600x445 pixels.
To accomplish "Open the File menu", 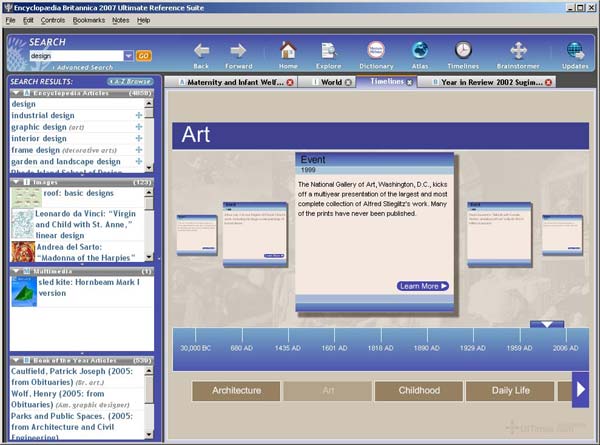I will coord(10,20).
